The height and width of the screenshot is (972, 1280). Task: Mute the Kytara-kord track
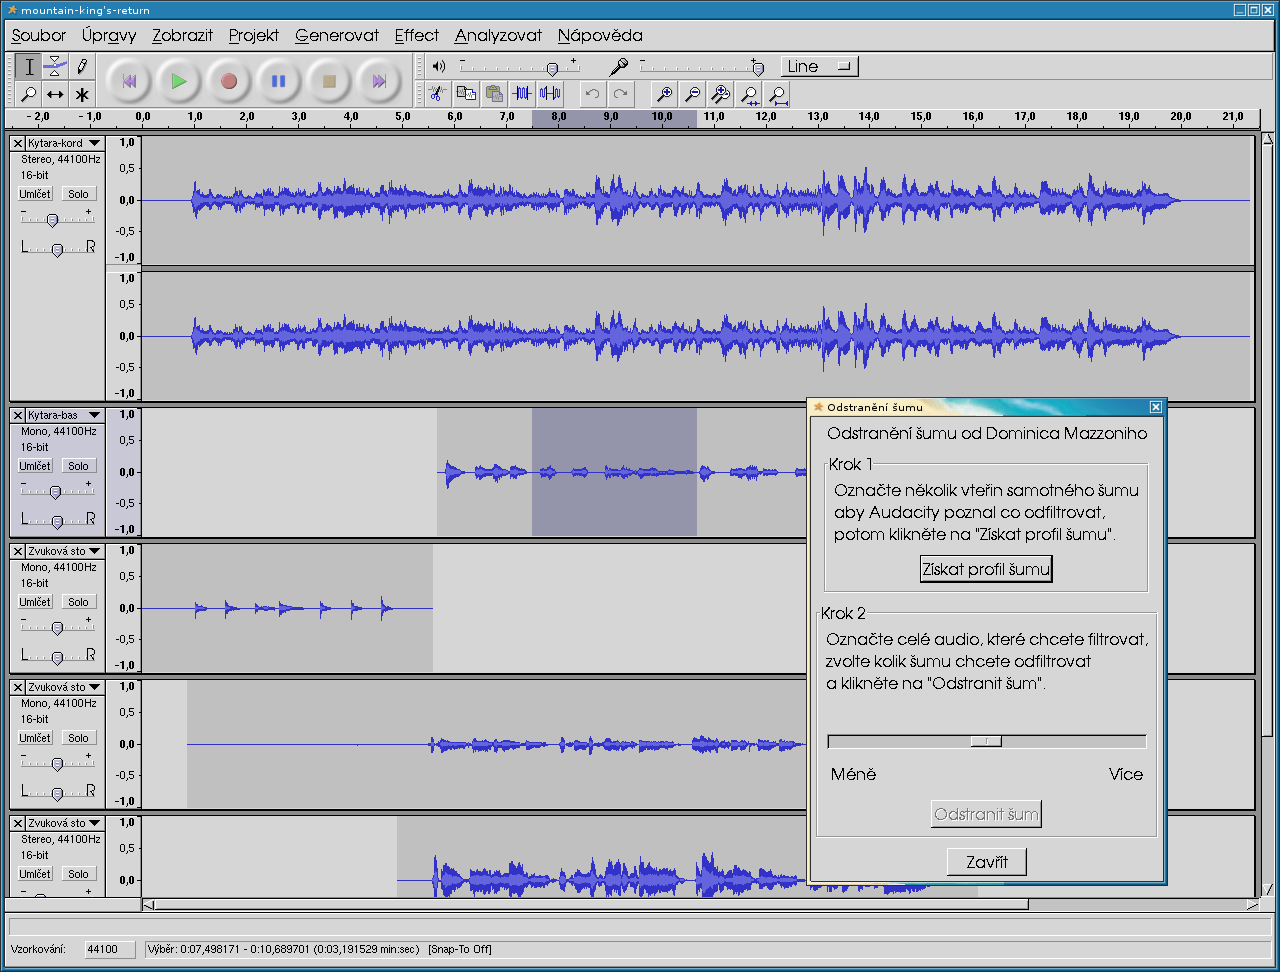(36, 194)
